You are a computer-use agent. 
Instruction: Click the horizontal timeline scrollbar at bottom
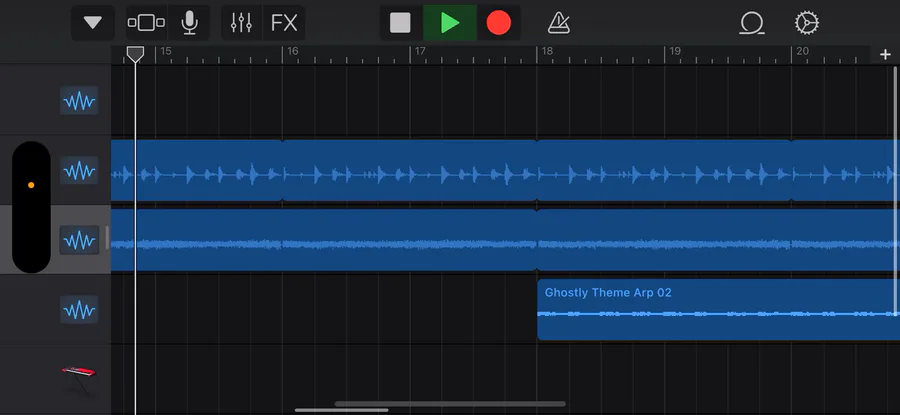pyautogui.click(x=450, y=404)
